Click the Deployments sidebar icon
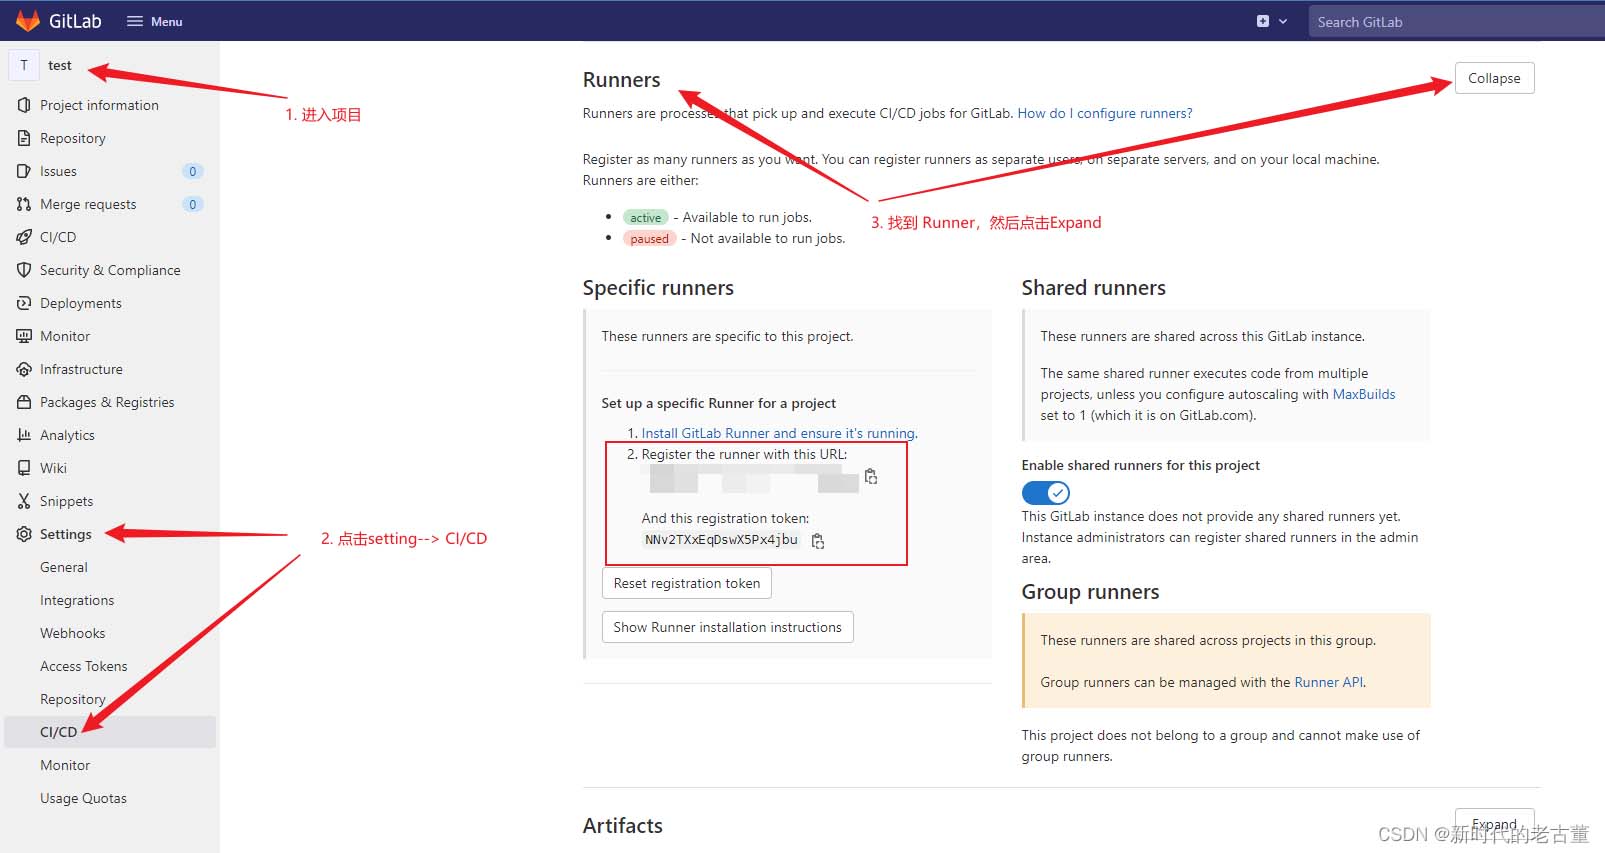The height and width of the screenshot is (853, 1605). click(x=24, y=303)
